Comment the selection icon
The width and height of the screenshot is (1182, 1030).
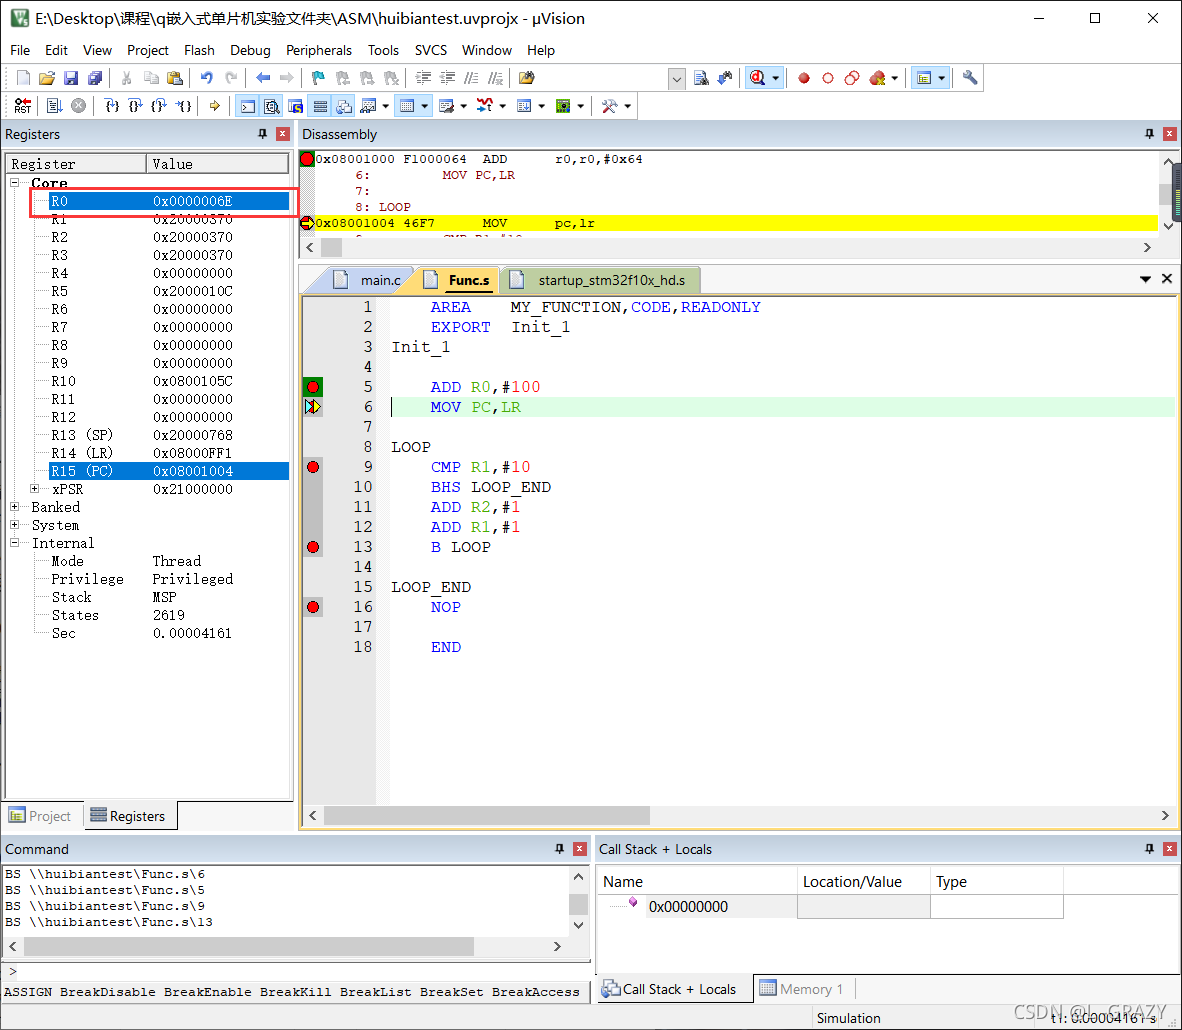click(x=471, y=78)
